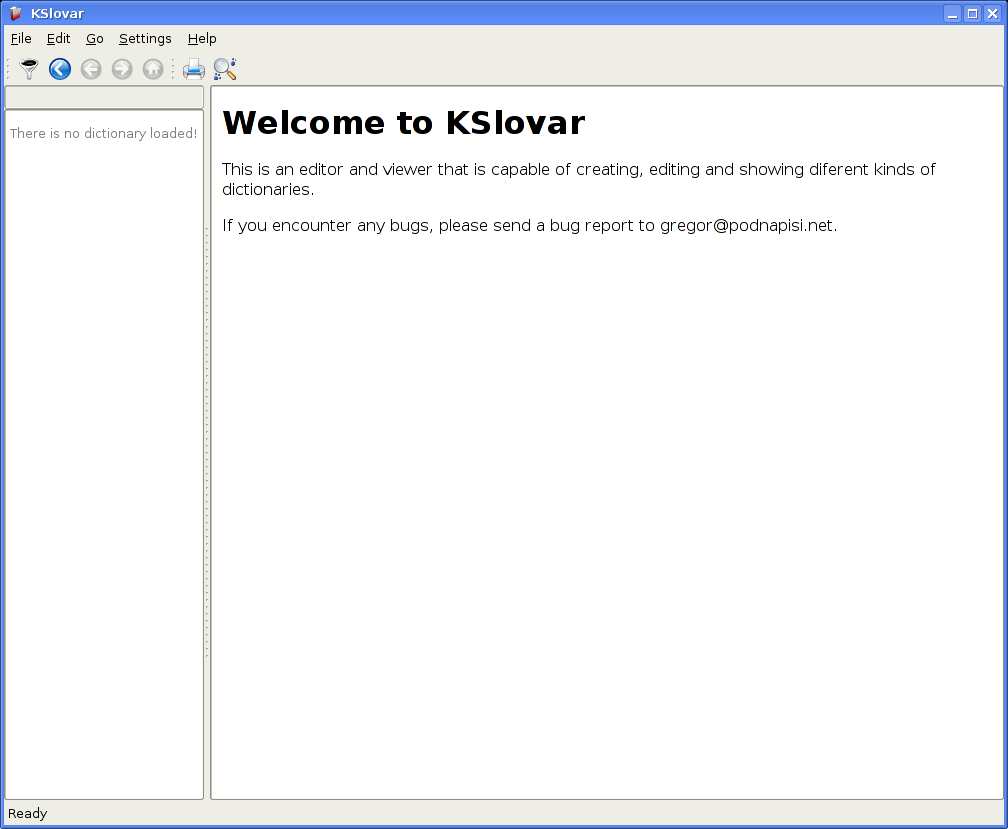Viewport: 1008px width, 829px height.
Task: Open the Edit menu
Action: 58,39
